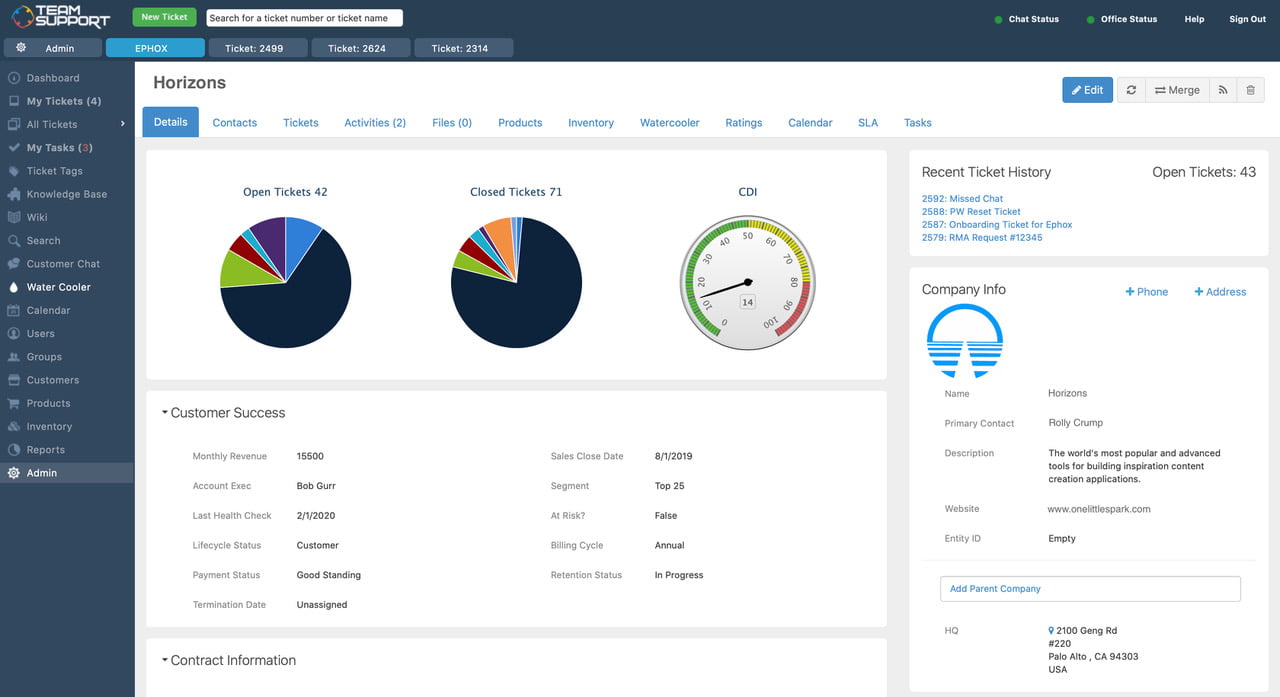Select the Inventory icon in the sidebar
Screen dimensions: 1280x697
[13, 426]
